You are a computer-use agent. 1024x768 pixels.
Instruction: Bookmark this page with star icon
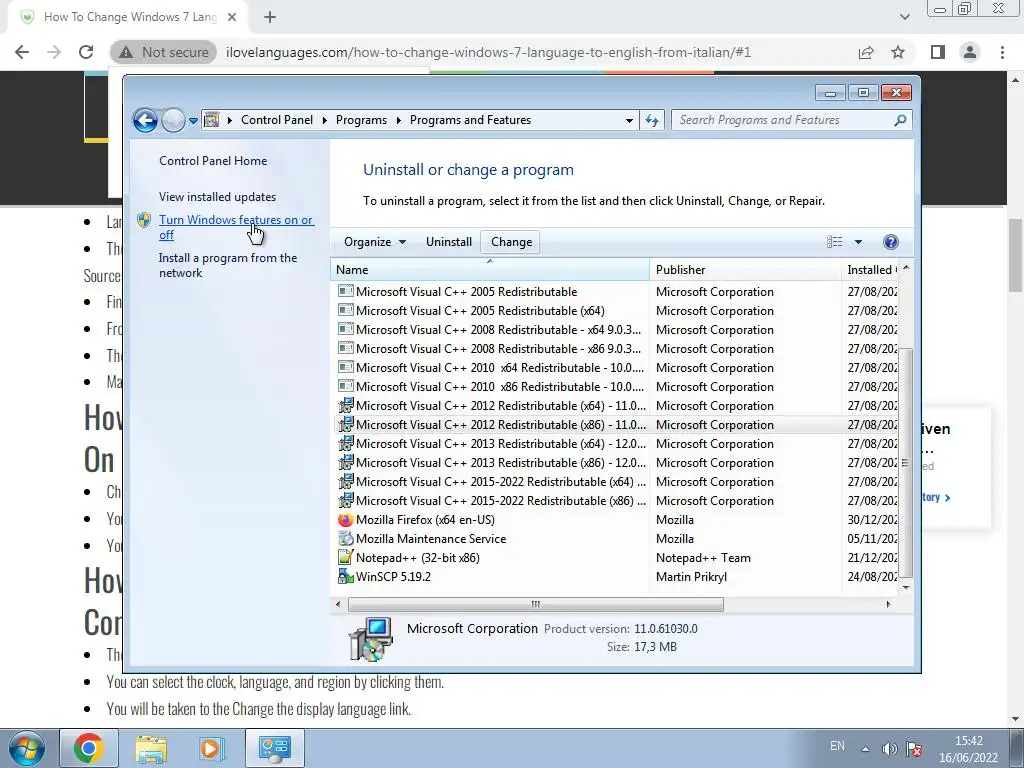point(898,52)
